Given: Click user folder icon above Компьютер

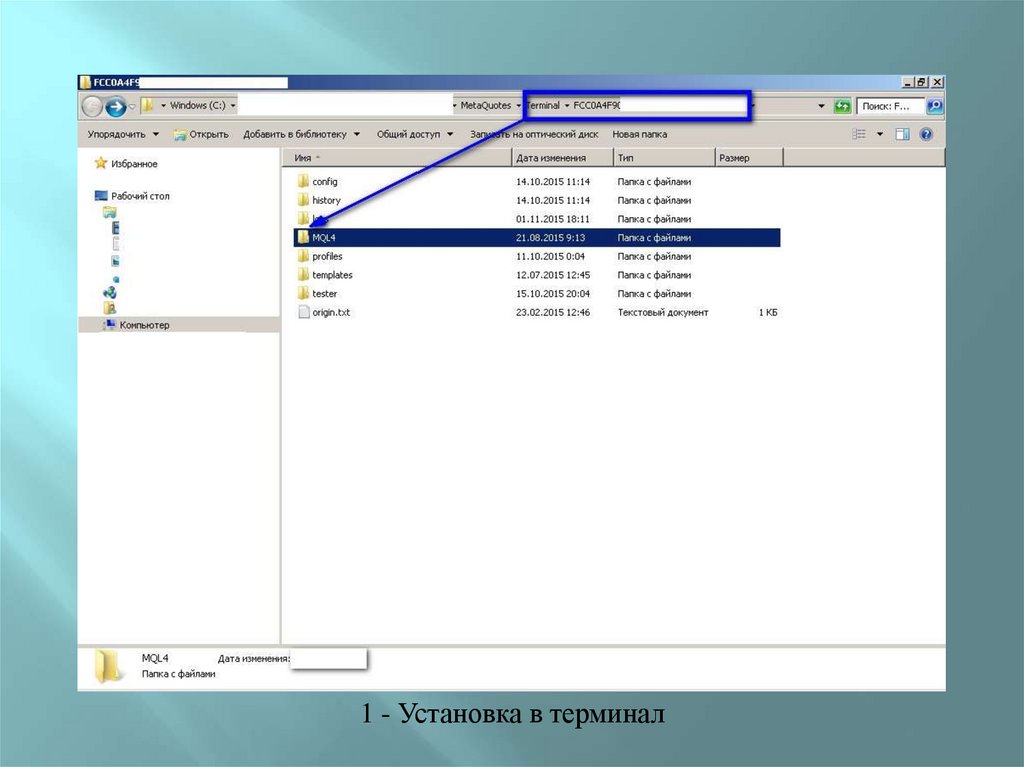Looking at the screenshot, I should [x=110, y=308].
